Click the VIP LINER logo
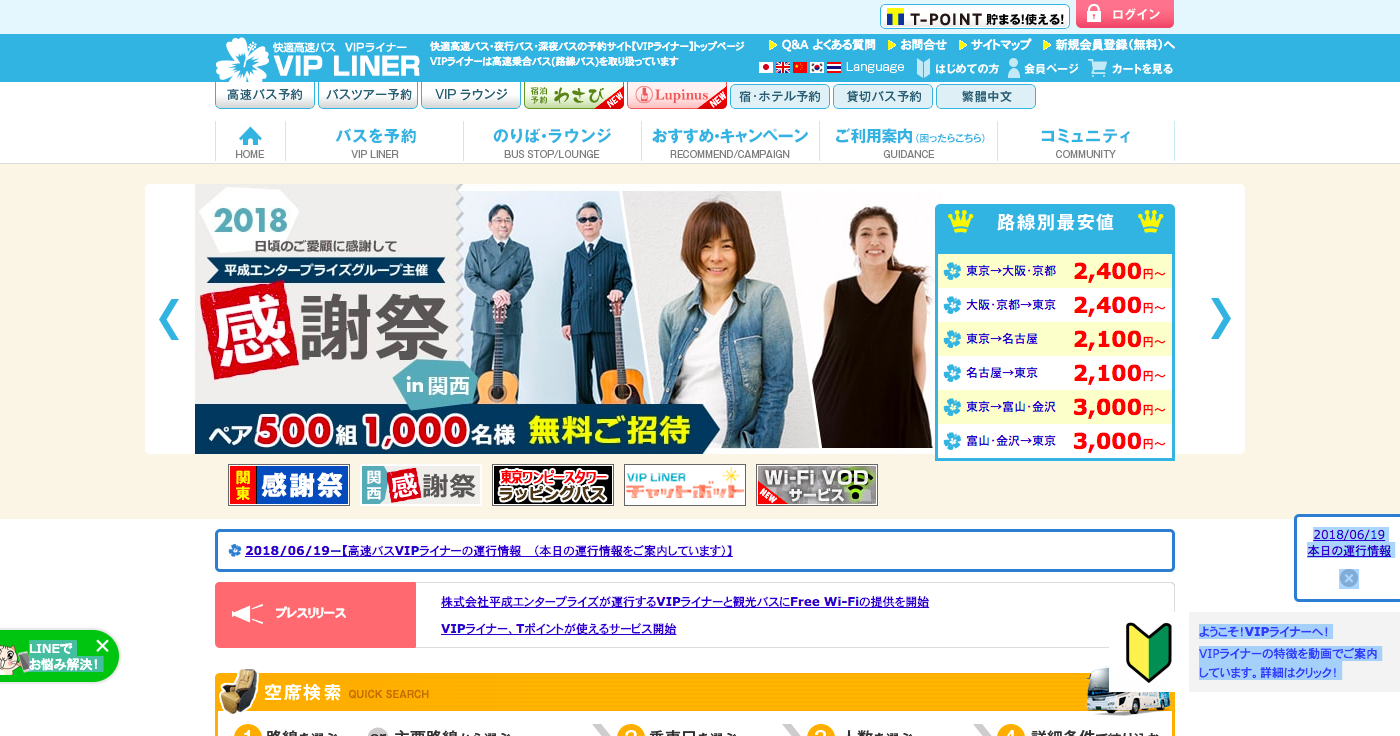The image size is (1400, 736). click(x=318, y=60)
